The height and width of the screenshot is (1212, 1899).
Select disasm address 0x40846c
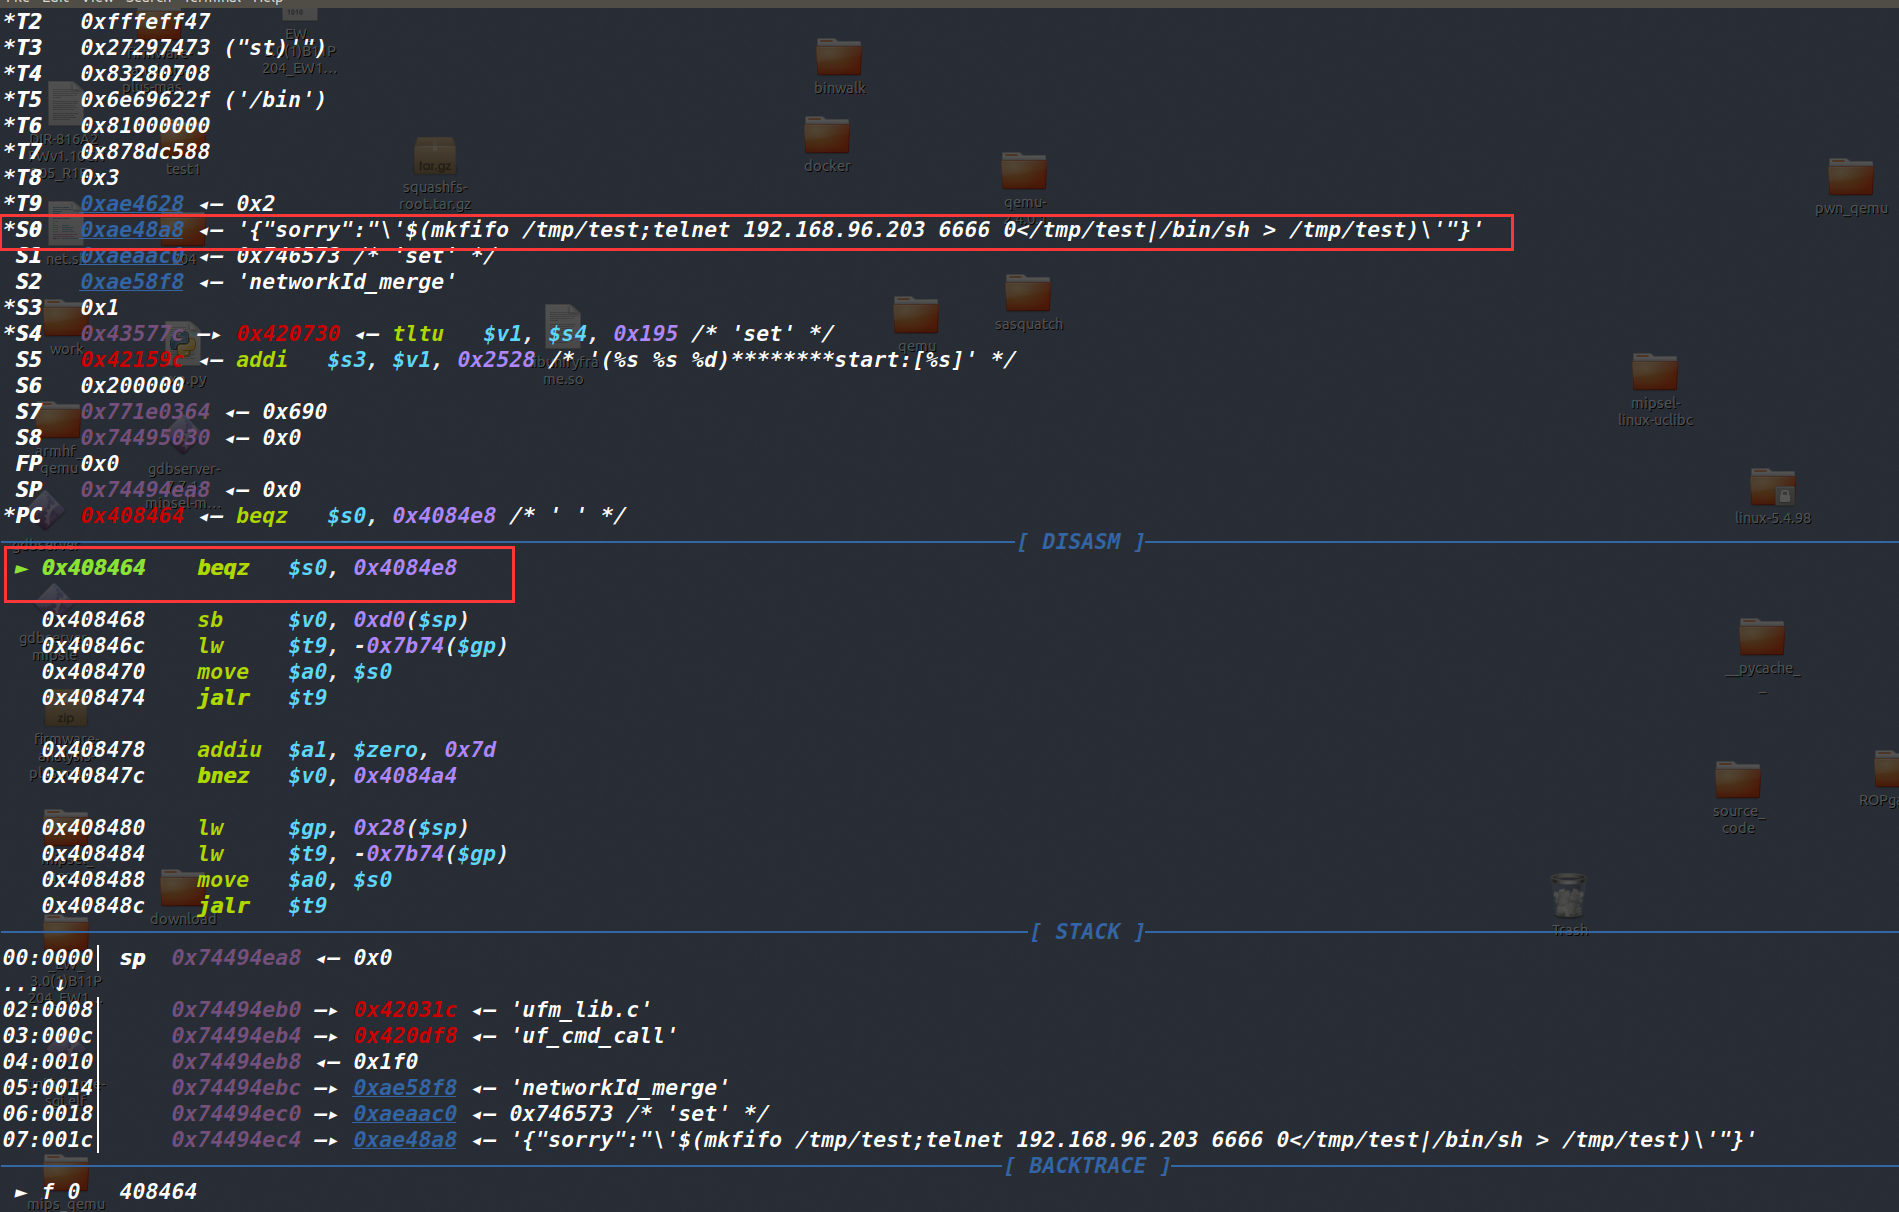click(x=93, y=646)
